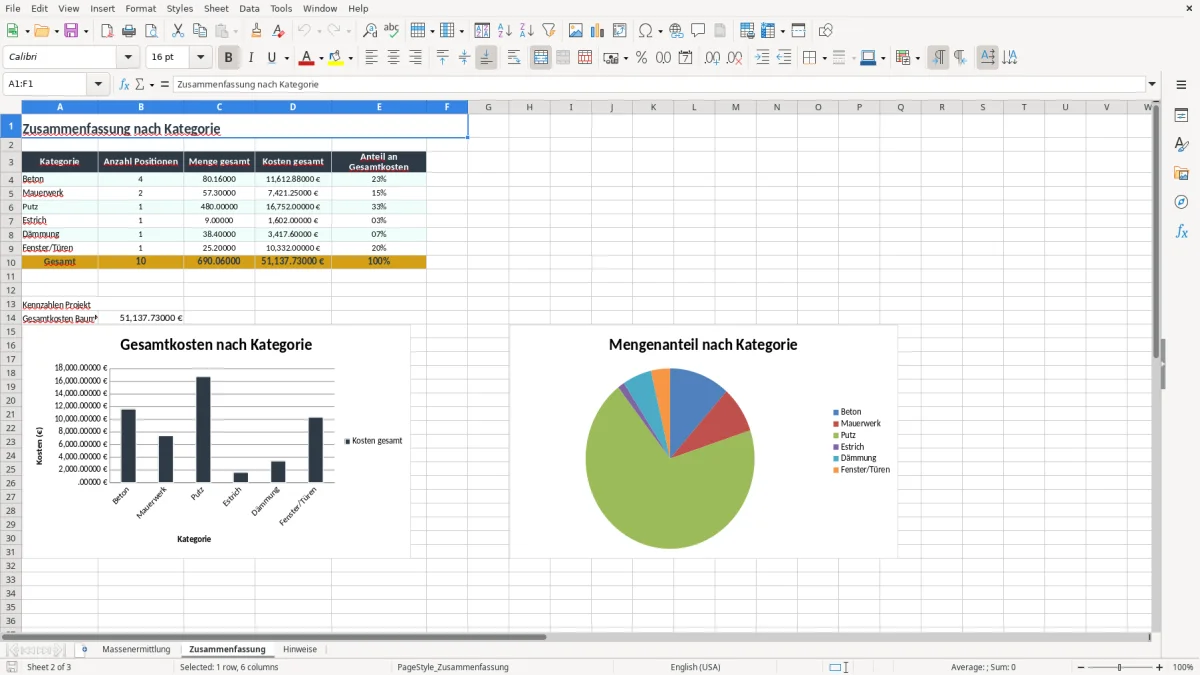This screenshot has width=1200, height=675.
Task: Align cell content to bottom
Action: pos(486,58)
